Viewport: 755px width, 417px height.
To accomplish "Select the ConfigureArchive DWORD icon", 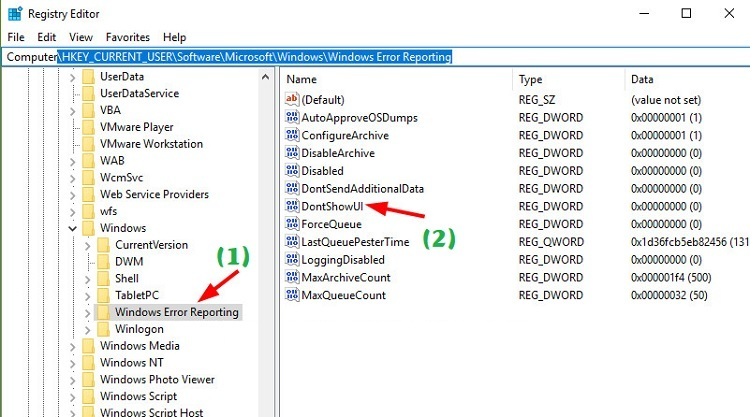I will coord(292,135).
